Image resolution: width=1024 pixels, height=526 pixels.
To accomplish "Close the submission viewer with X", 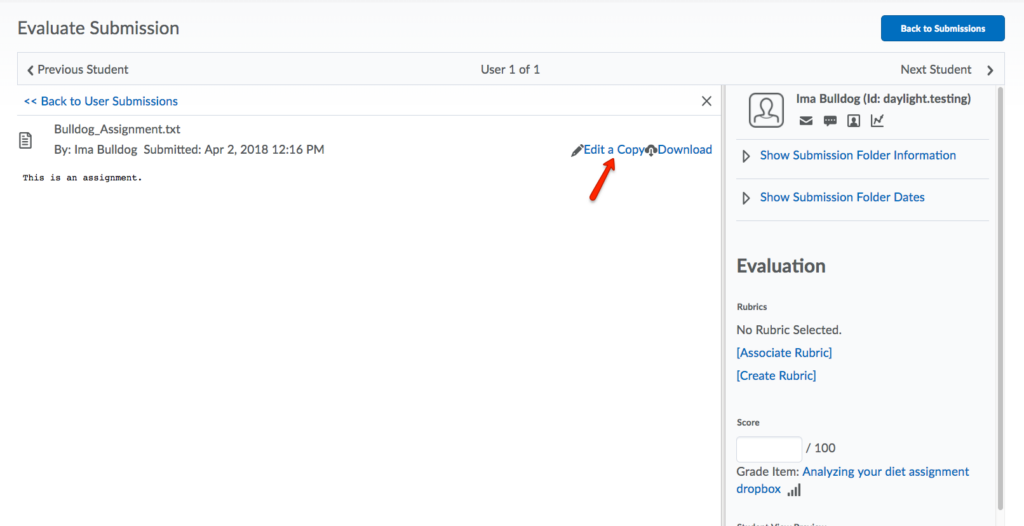I will pos(706,101).
